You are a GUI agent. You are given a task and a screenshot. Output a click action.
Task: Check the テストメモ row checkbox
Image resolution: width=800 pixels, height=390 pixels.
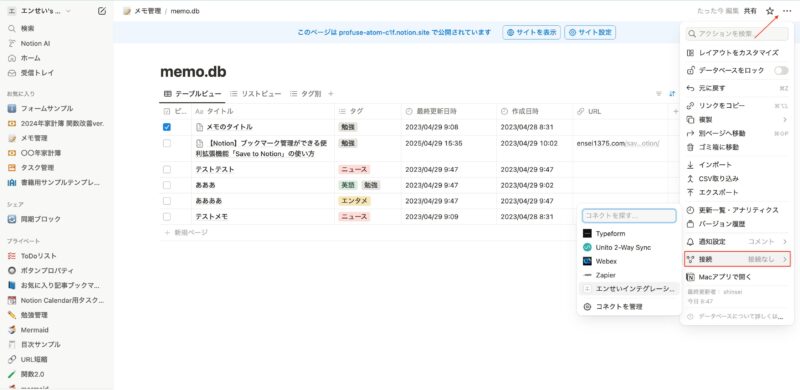(x=166, y=216)
